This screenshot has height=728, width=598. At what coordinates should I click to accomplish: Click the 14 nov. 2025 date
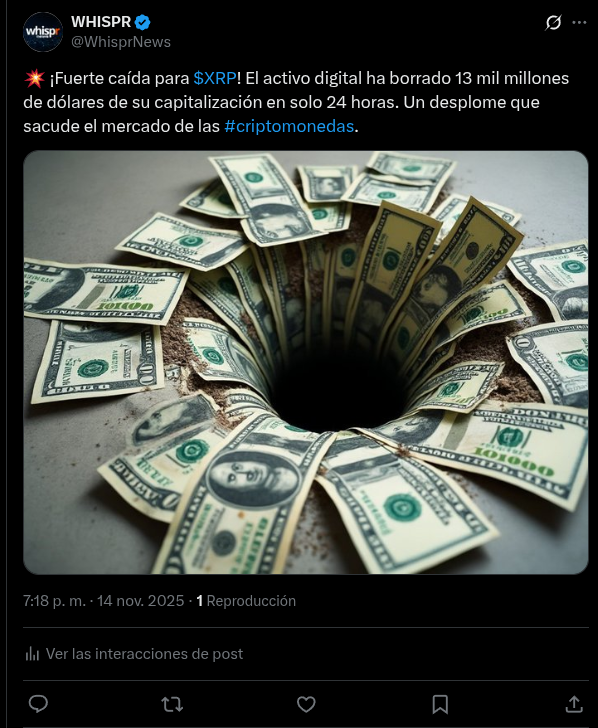tap(141, 601)
